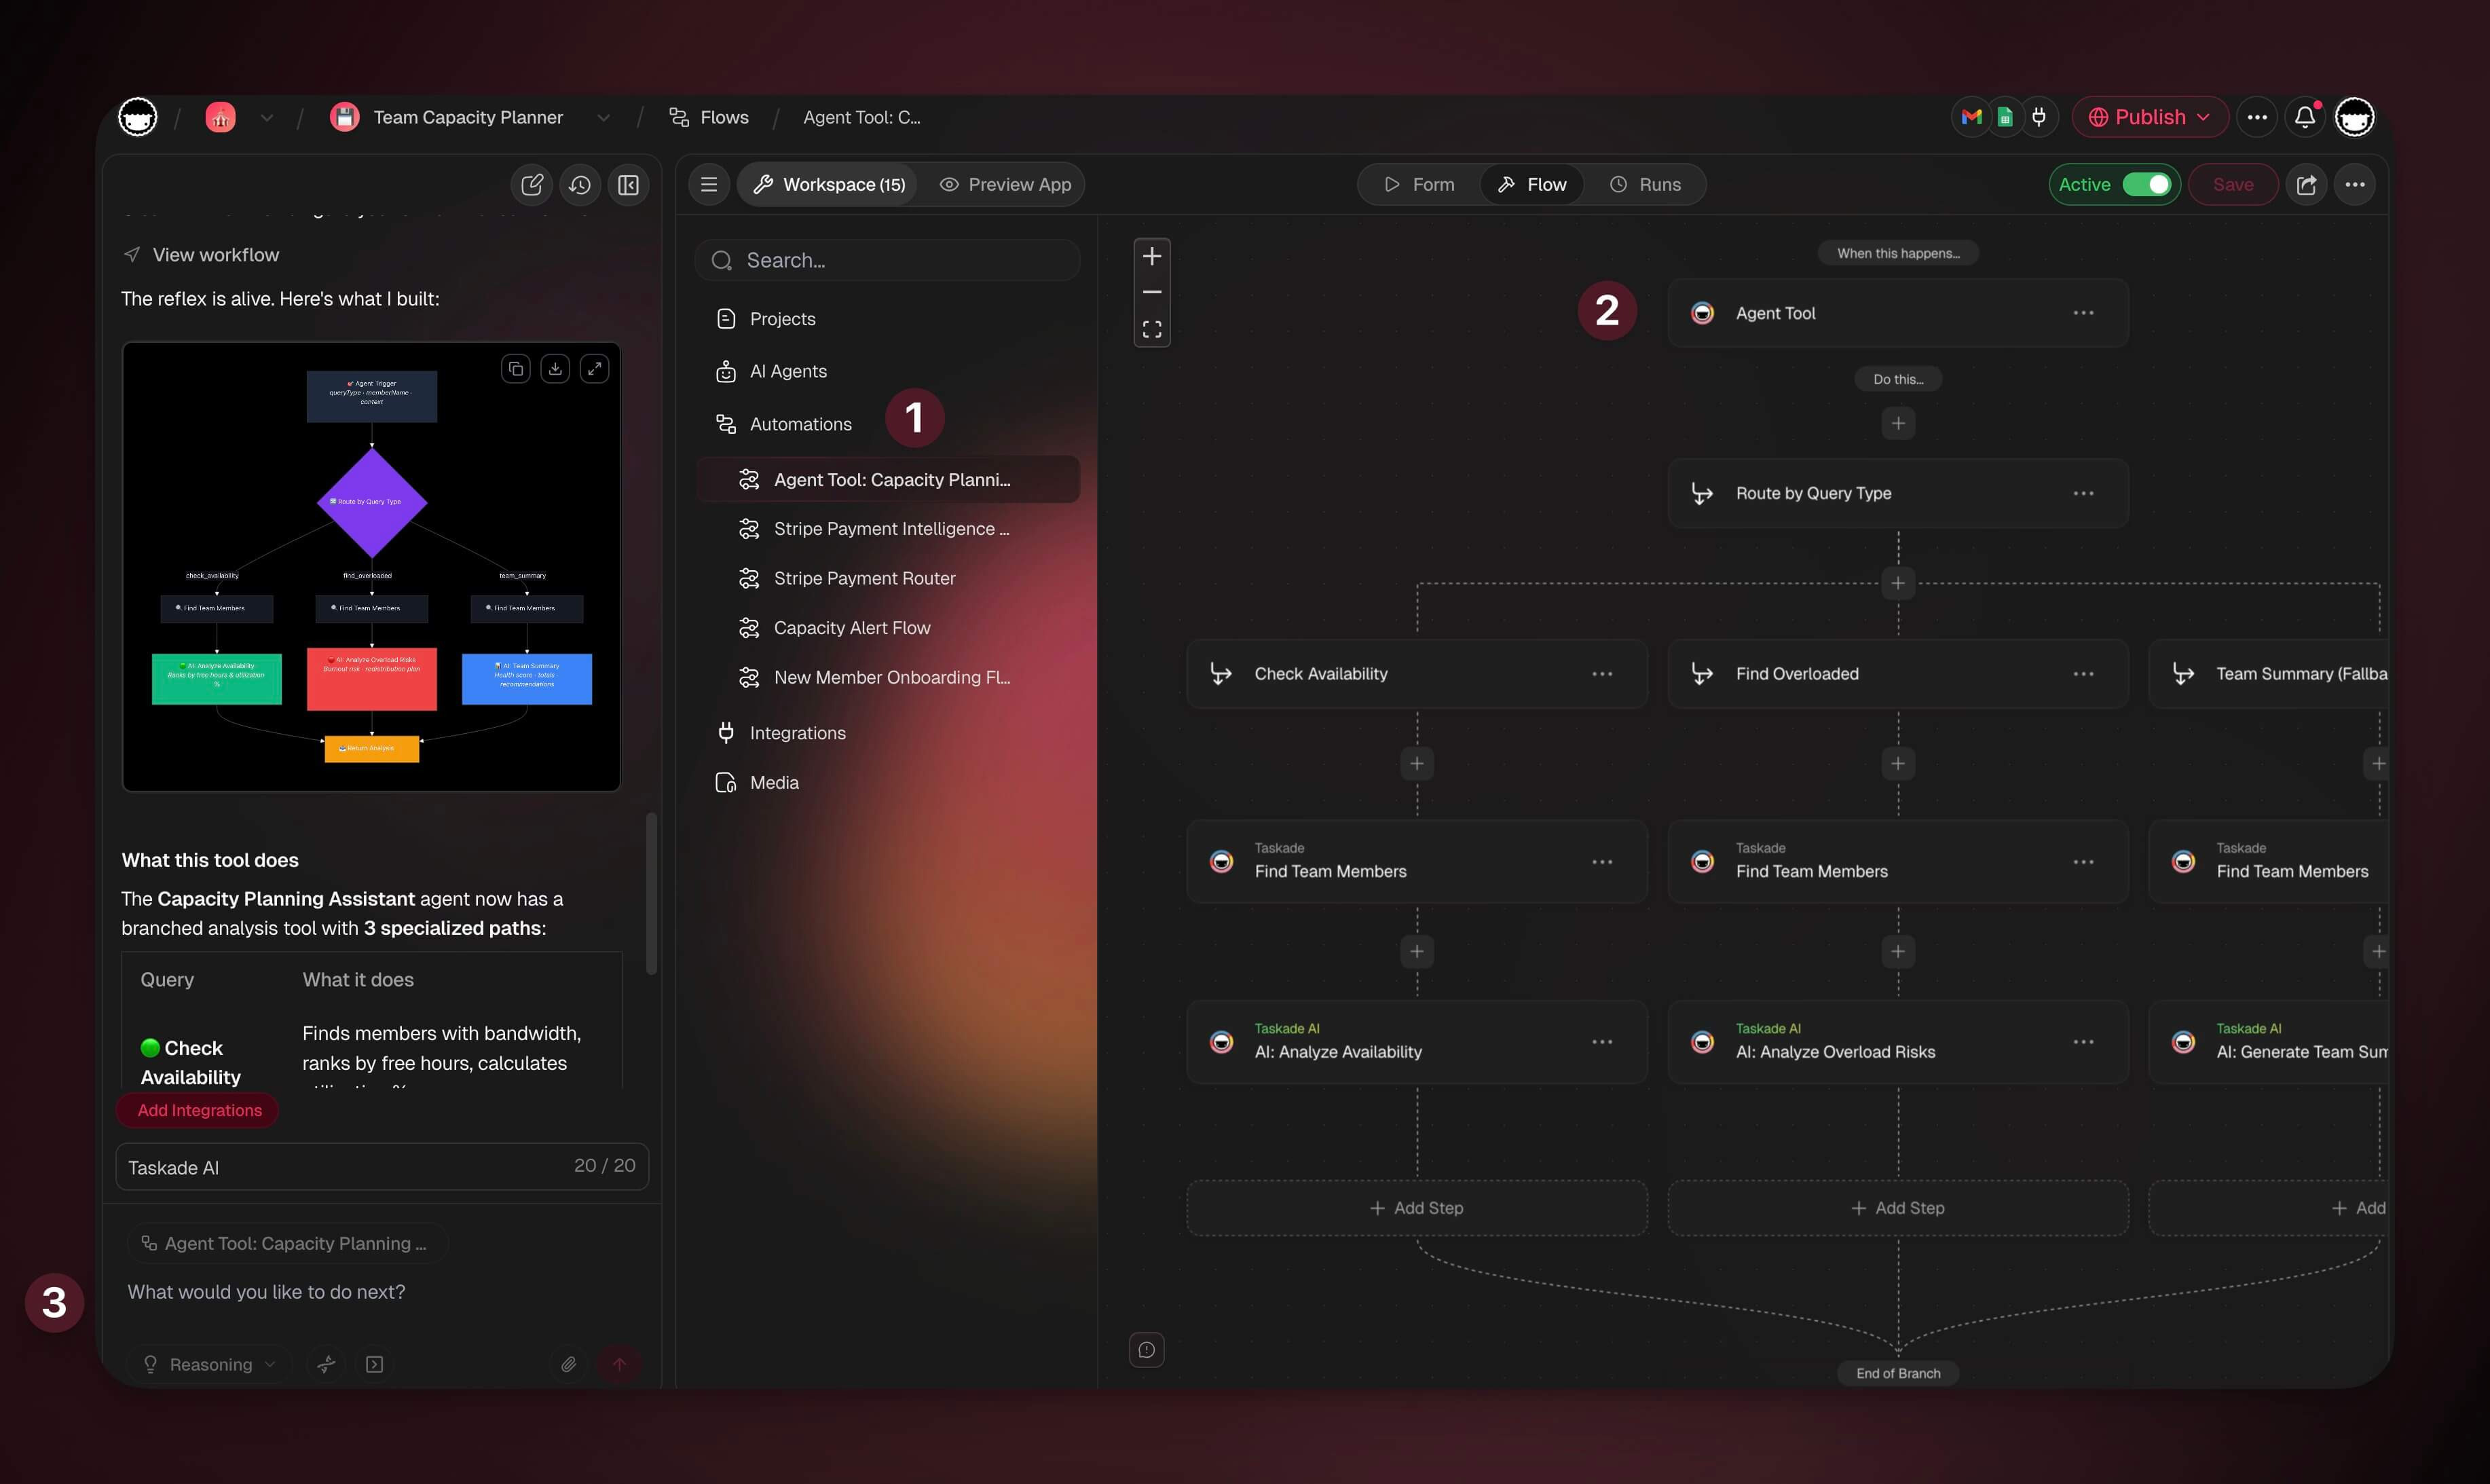
Task: Switch to the Form tab
Action: (x=1419, y=185)
